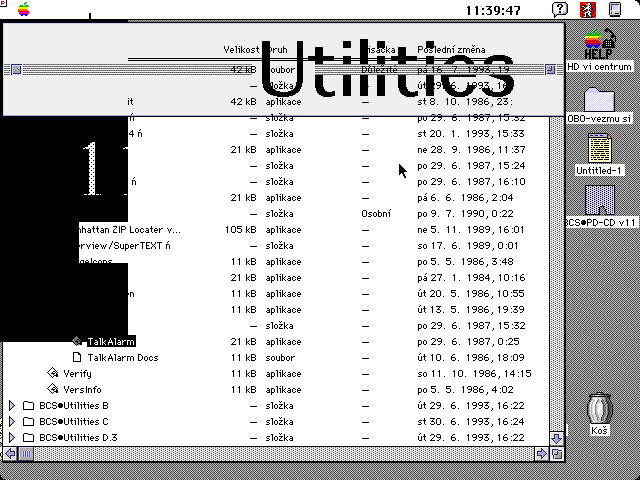Click the horizontal scrollbar left arrow
This screenshot has width=640, height=480.
[11, 453]
